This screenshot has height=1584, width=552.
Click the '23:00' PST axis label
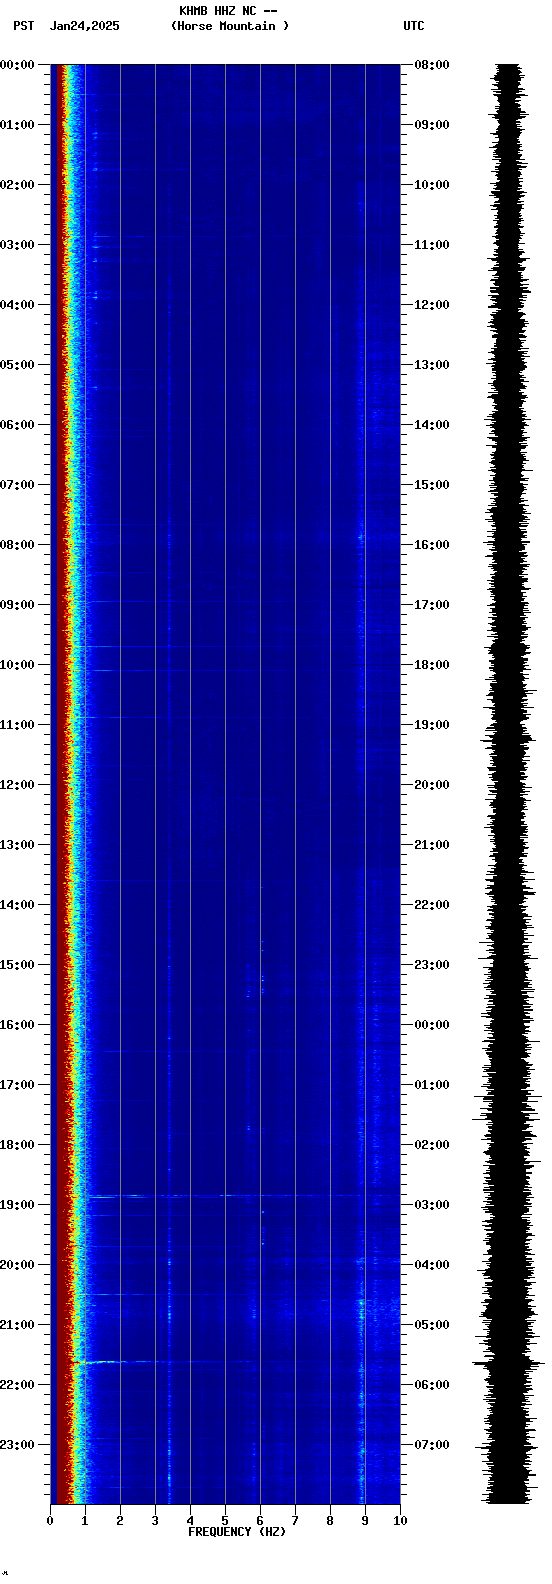pos(18,1445)
